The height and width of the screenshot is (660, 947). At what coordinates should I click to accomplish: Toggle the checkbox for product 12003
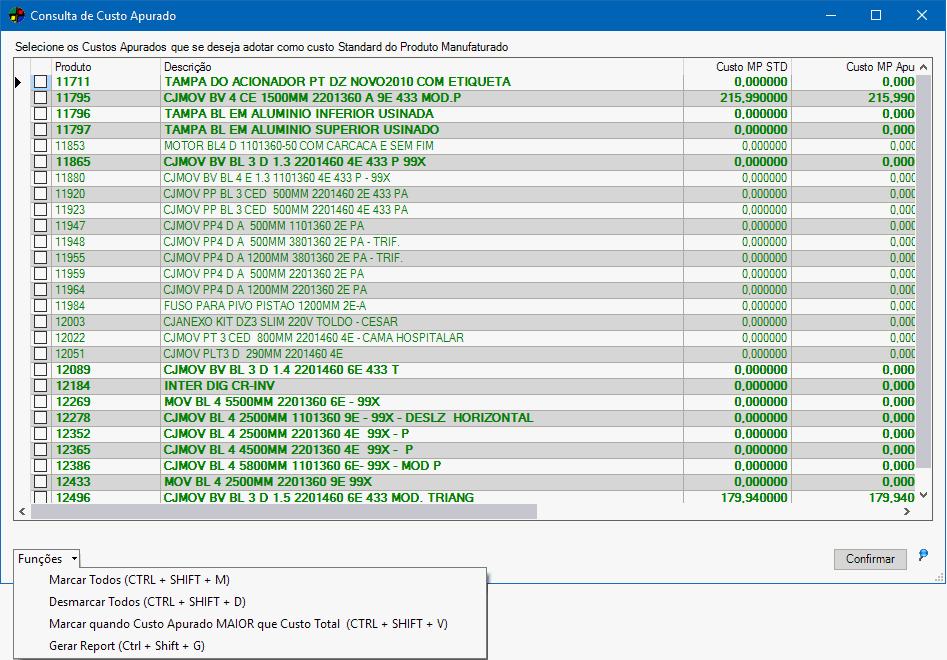(40, 322)
